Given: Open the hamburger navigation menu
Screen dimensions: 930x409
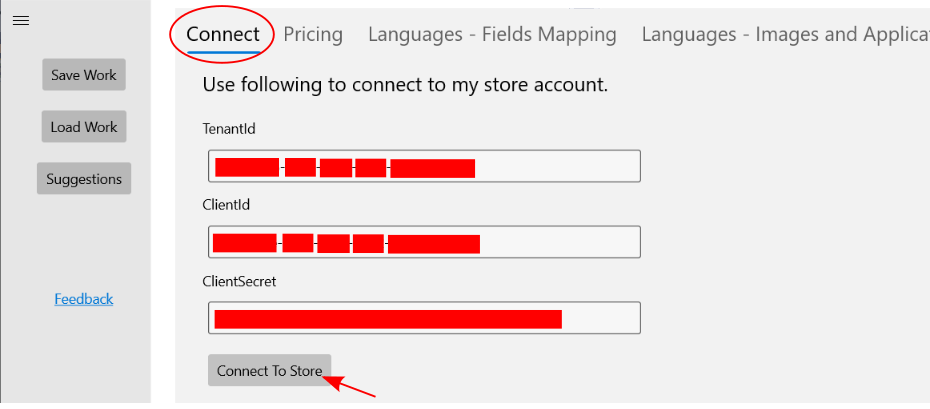Looking at the screenshot, I should (x=20, y=20).
